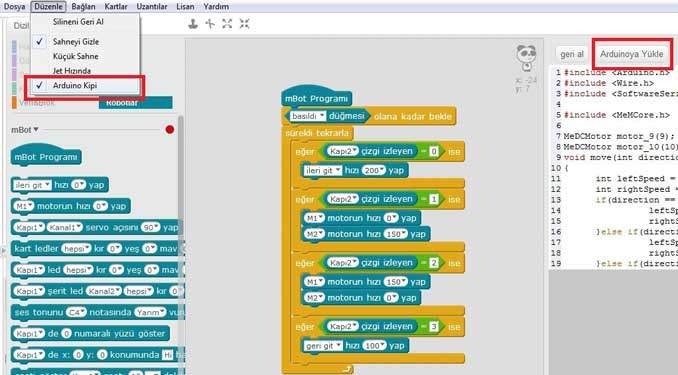
Task: Select the Robotlar block category swatch
Action: click(x=135, y=103)
